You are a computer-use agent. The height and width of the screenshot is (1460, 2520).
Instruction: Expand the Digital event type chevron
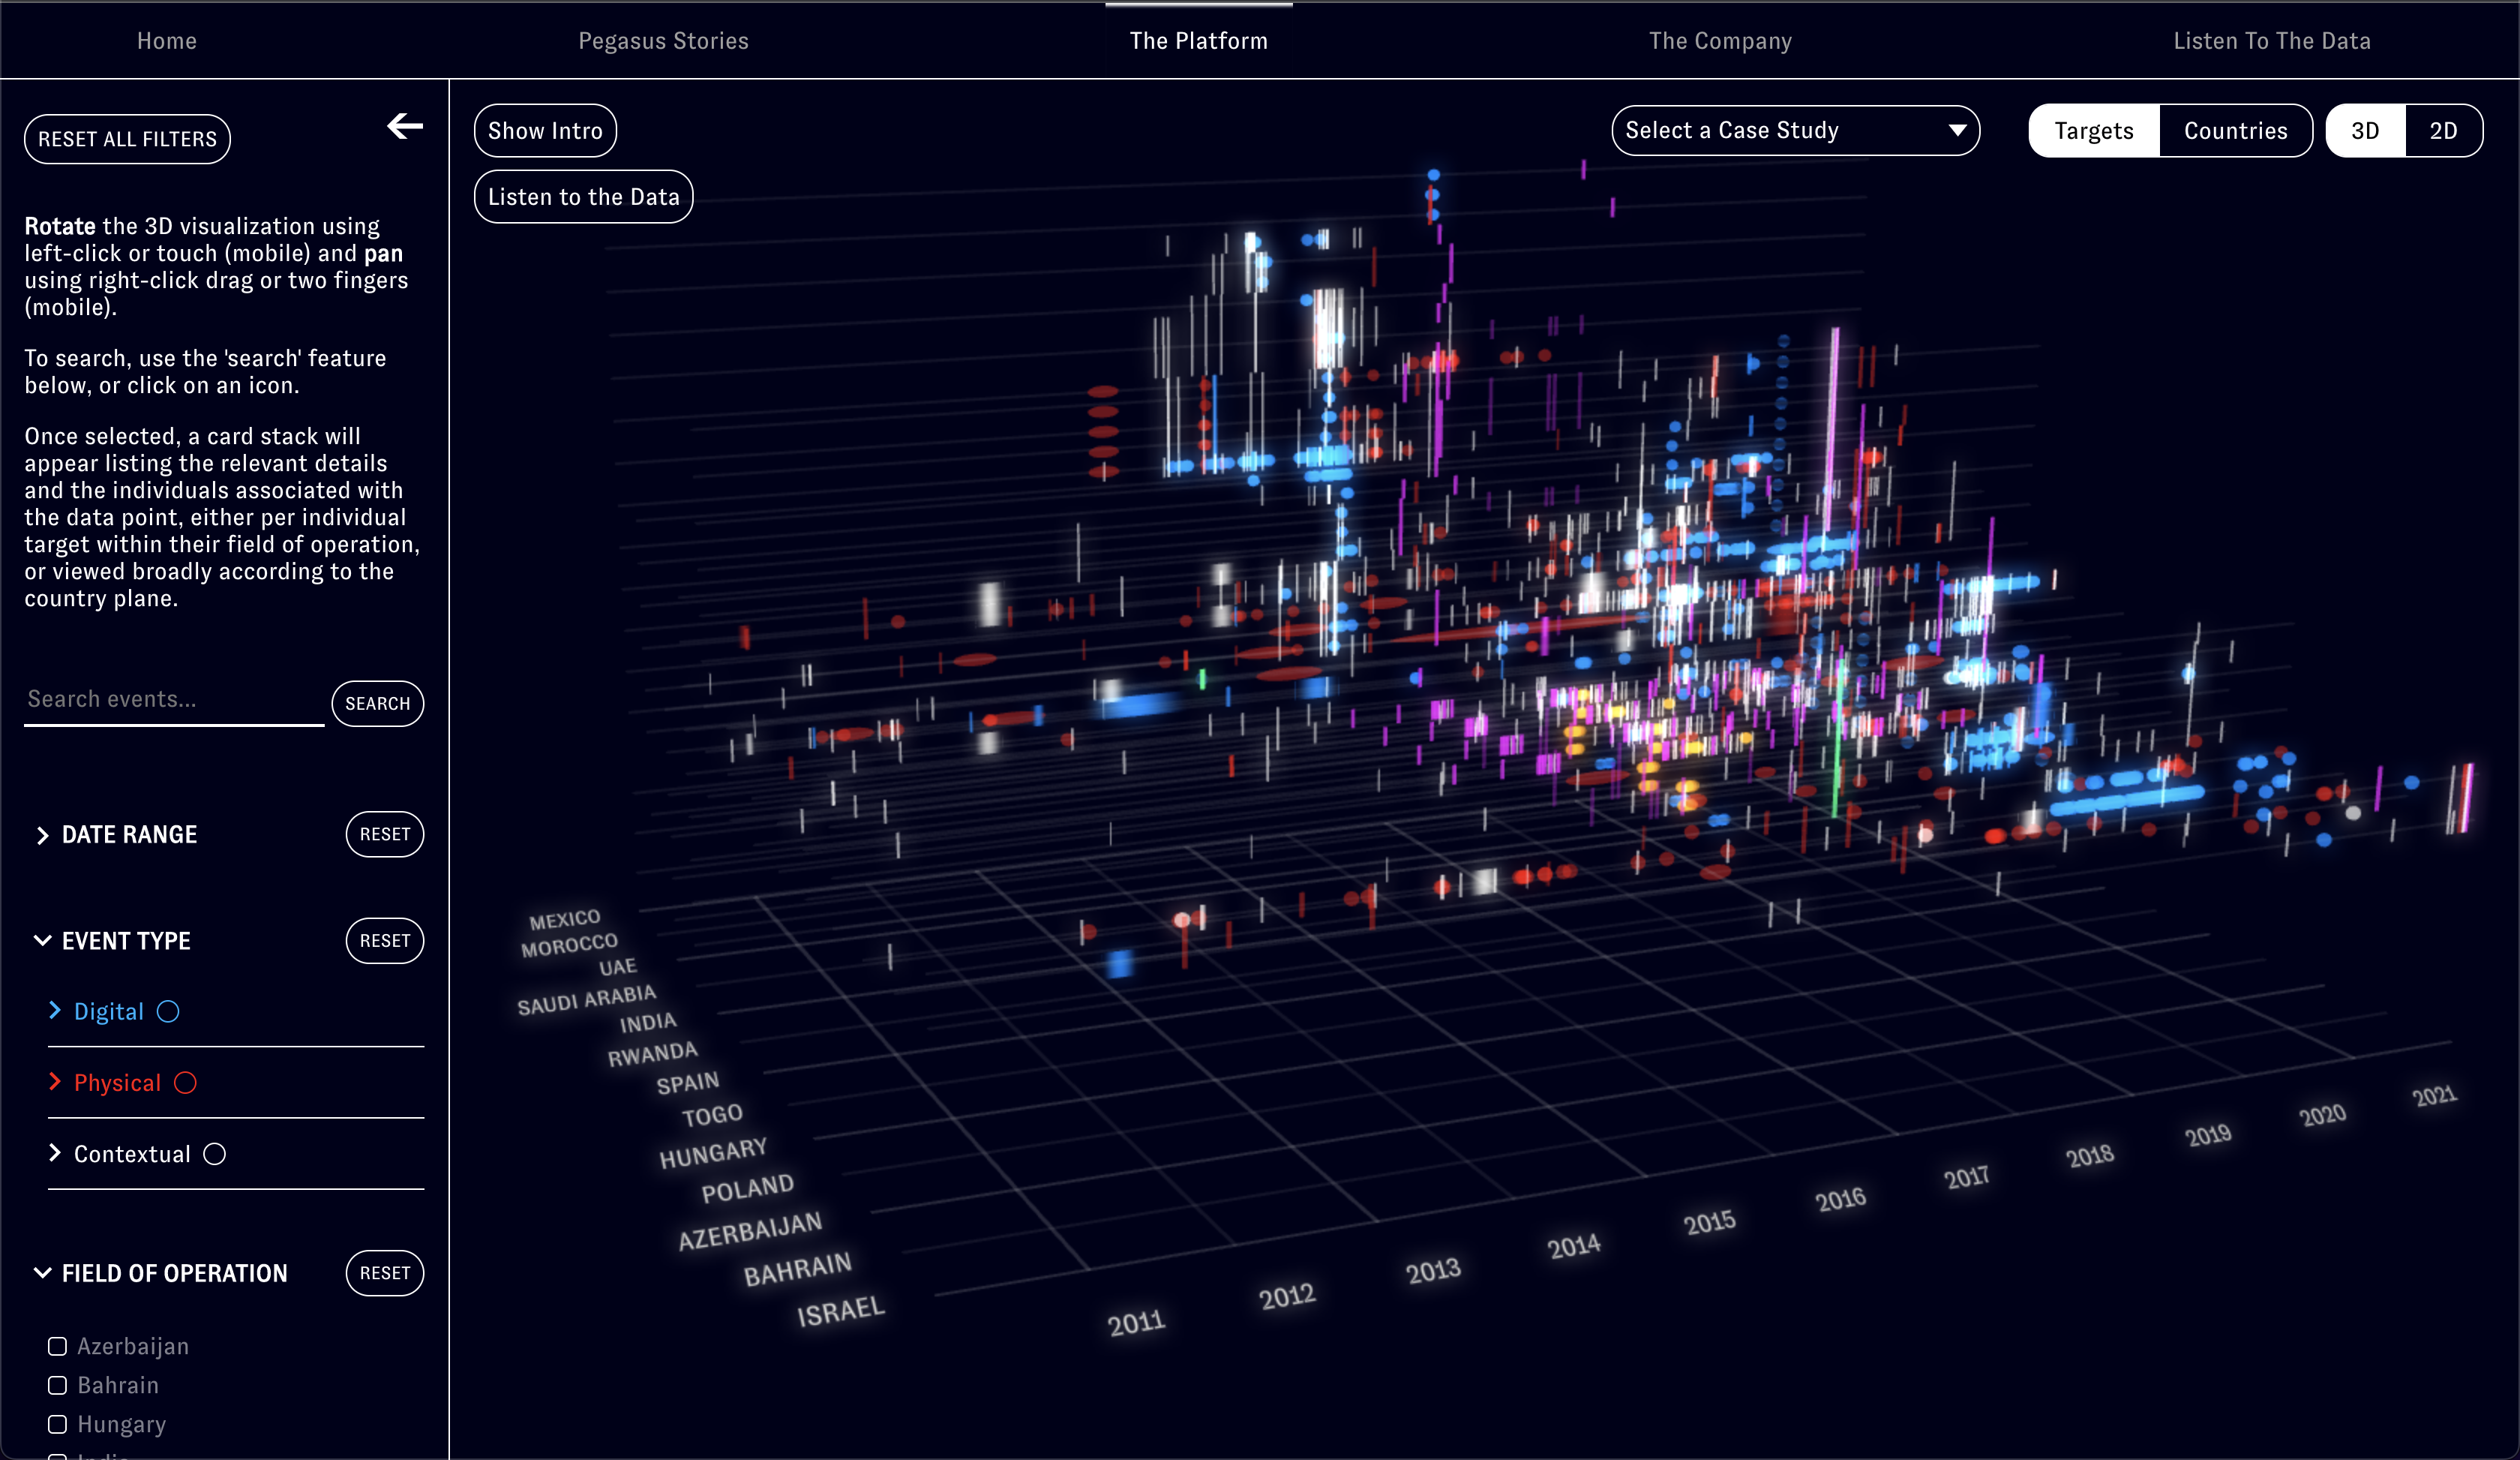[55, 1011]
